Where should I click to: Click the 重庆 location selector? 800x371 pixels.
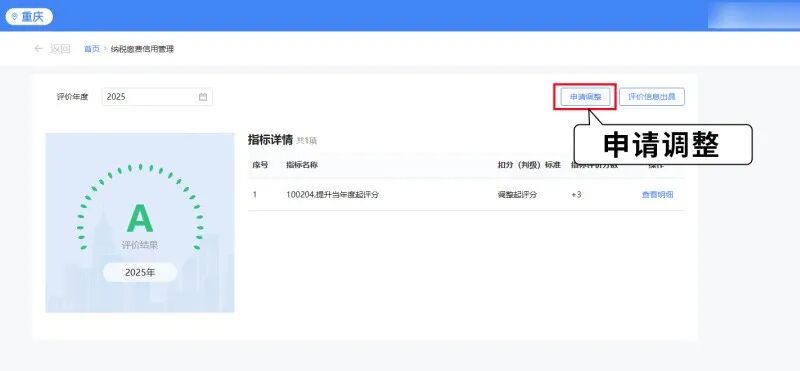29,16
